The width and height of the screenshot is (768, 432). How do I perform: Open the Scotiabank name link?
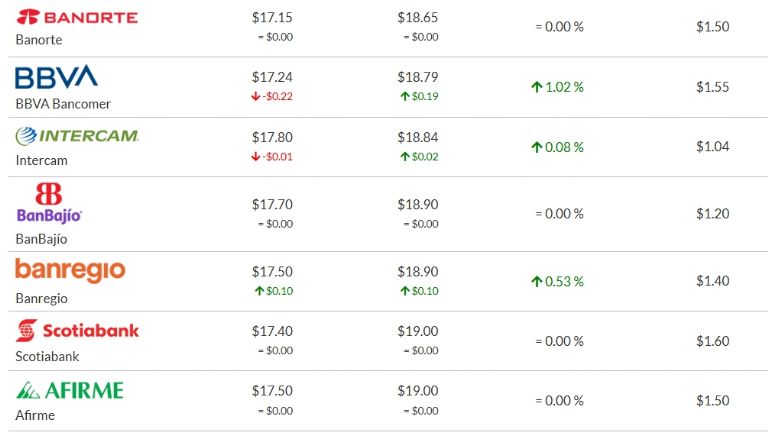[x=47, y=355]
